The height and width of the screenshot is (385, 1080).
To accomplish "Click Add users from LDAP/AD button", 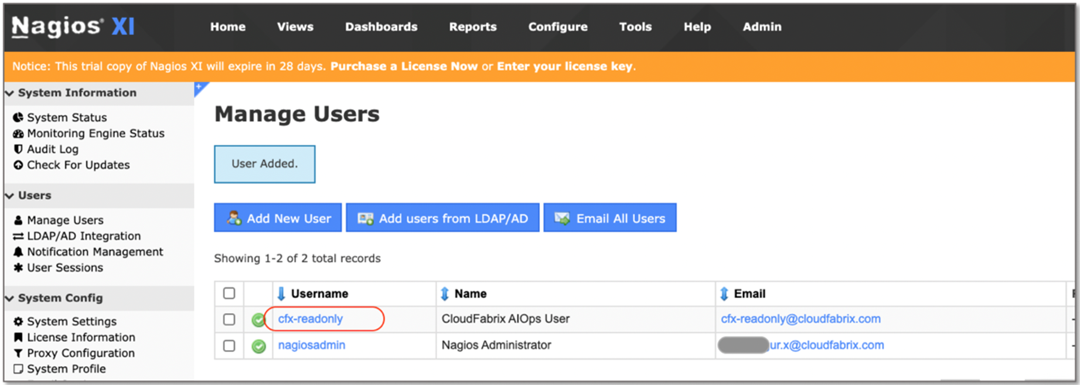I will [x=443, y=218].
